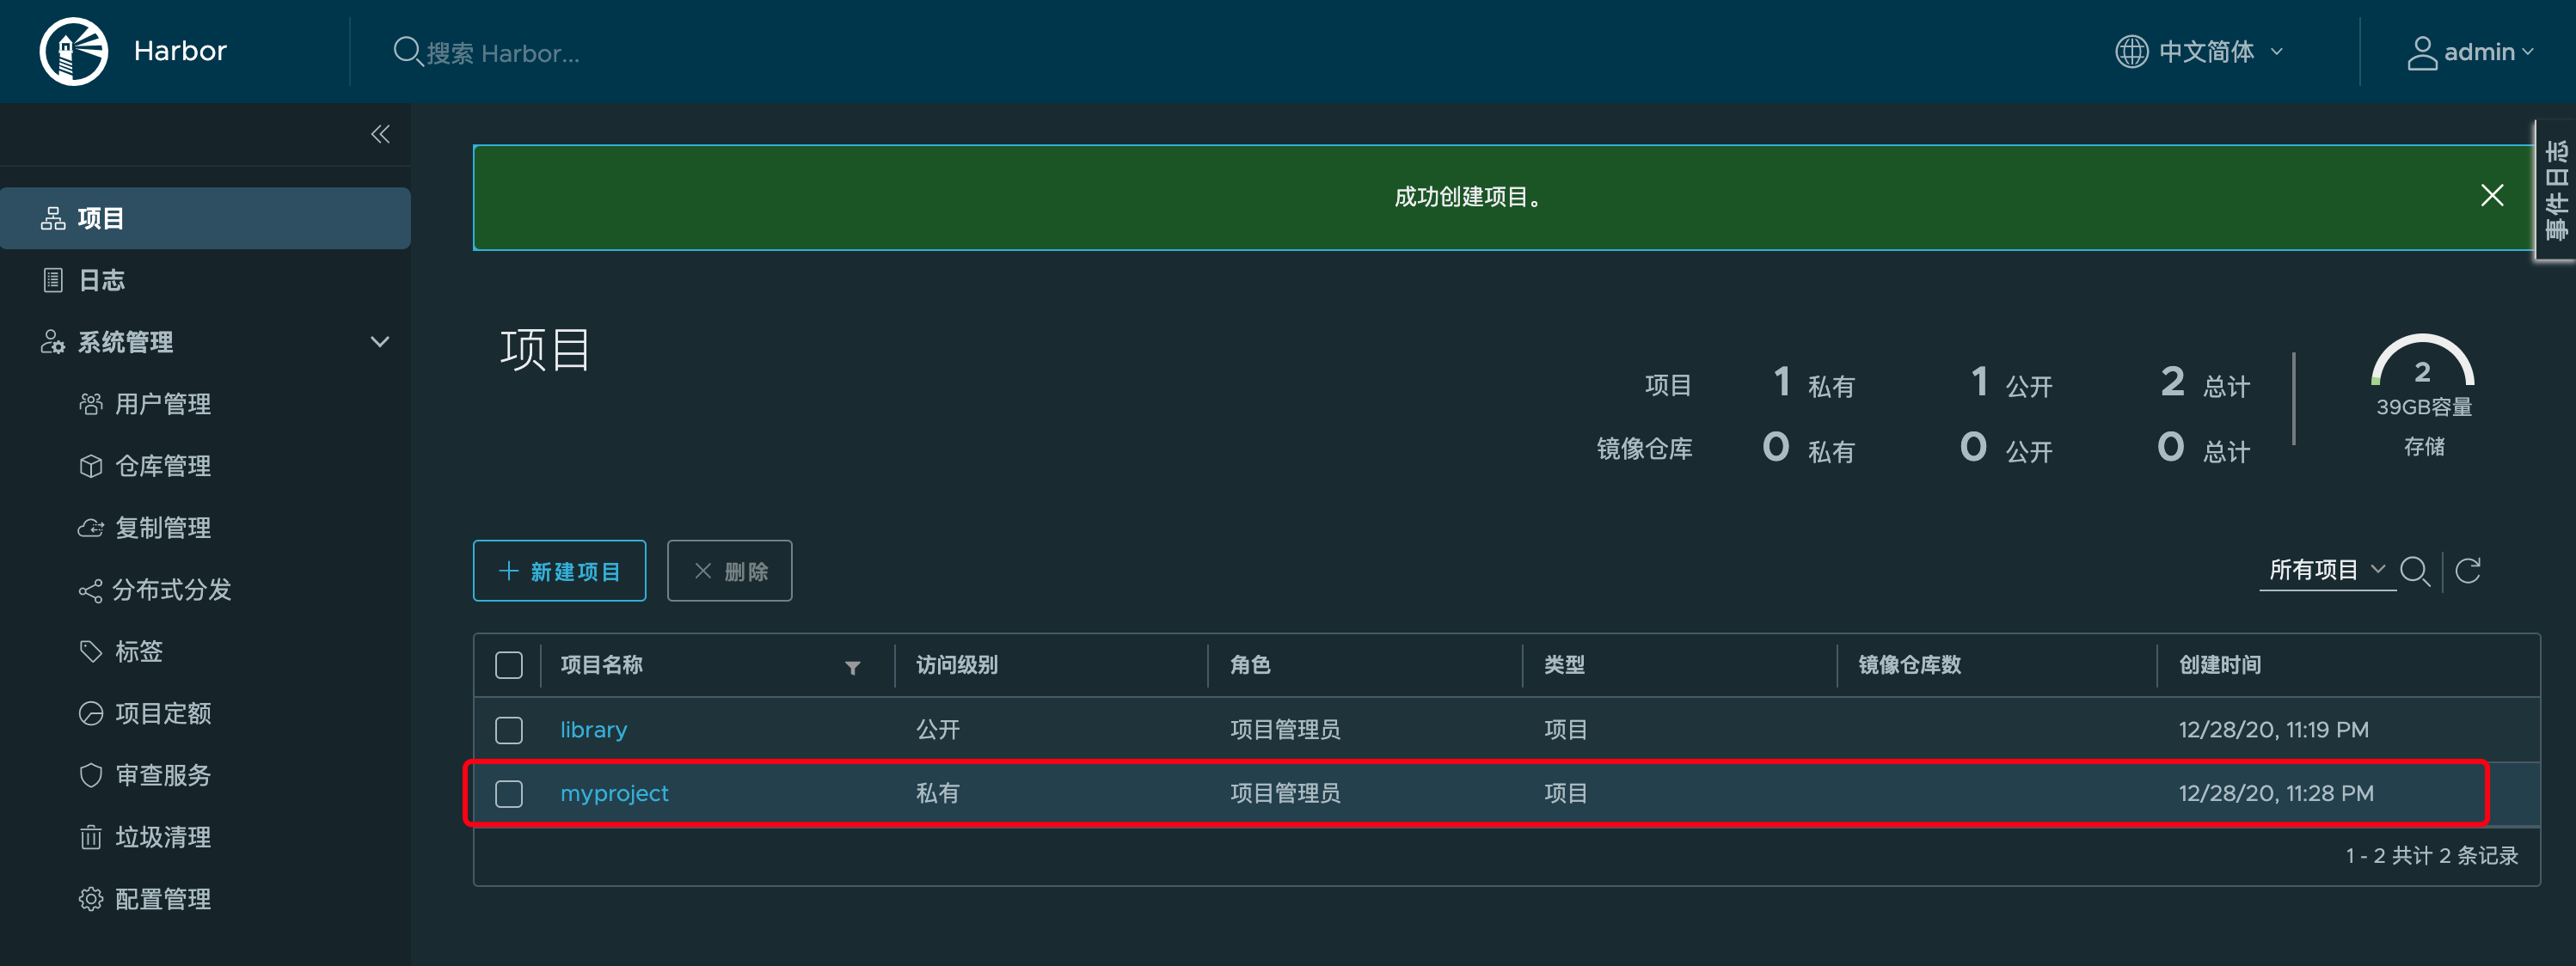Click the '1 - 2 共计 2 条记录' pagination text
Viewport: 2576px width, 966px height.
pyautogui.click(x=2431, y=856)
